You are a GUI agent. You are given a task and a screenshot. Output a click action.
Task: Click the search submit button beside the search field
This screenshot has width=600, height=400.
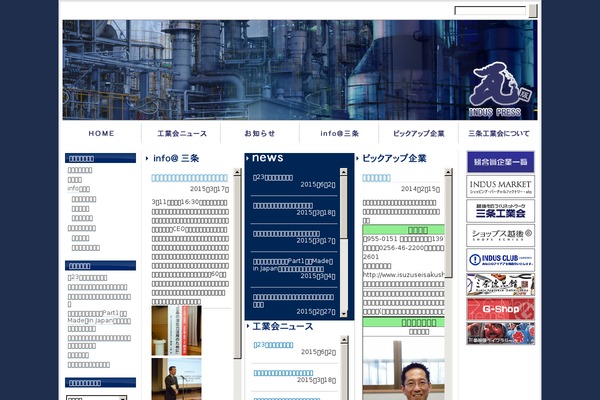(x=533, y=11)
